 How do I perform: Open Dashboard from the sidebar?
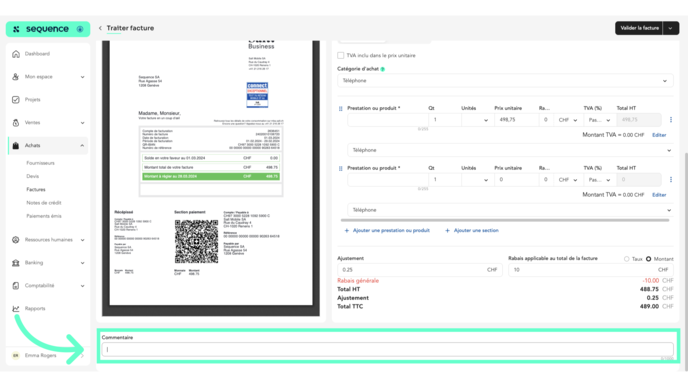[37, 54]
